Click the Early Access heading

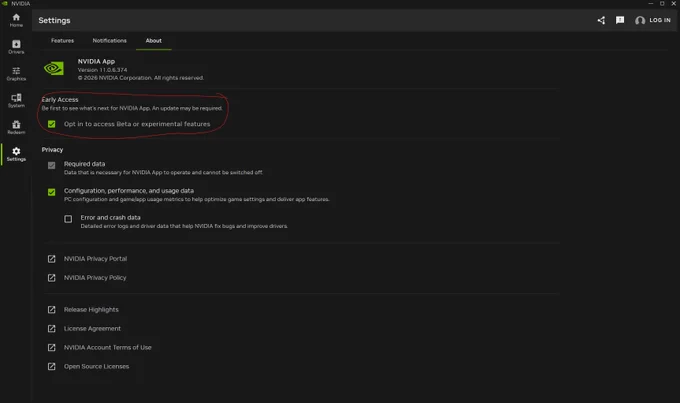coord(60,99)
